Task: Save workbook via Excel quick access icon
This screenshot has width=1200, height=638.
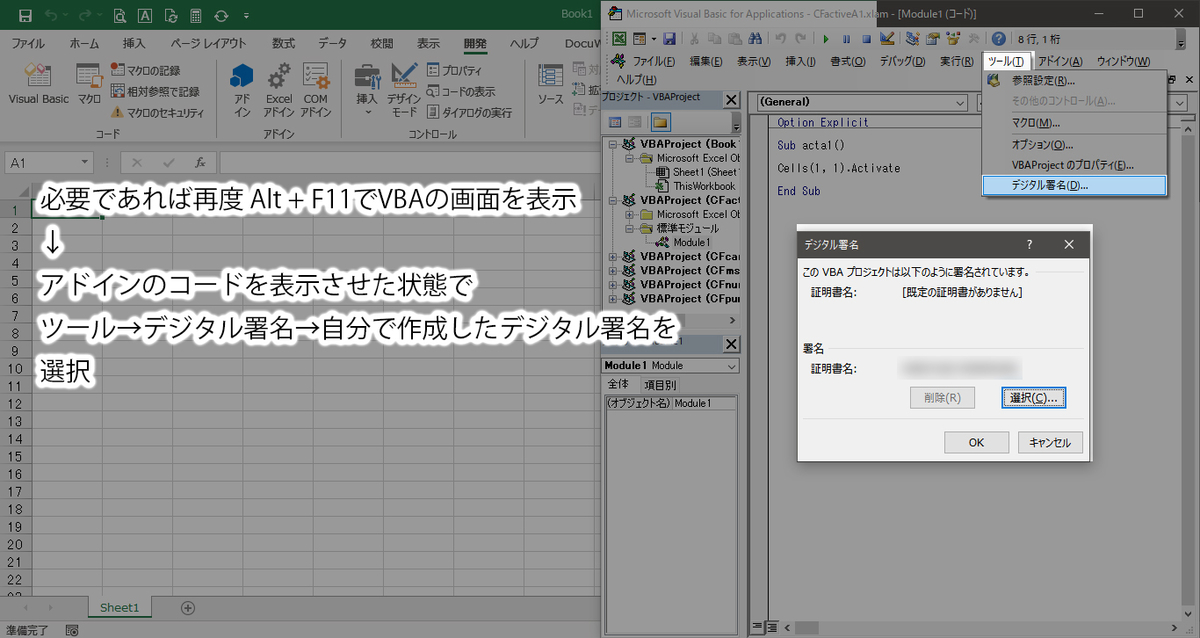Action: click(x=25, y=15)
